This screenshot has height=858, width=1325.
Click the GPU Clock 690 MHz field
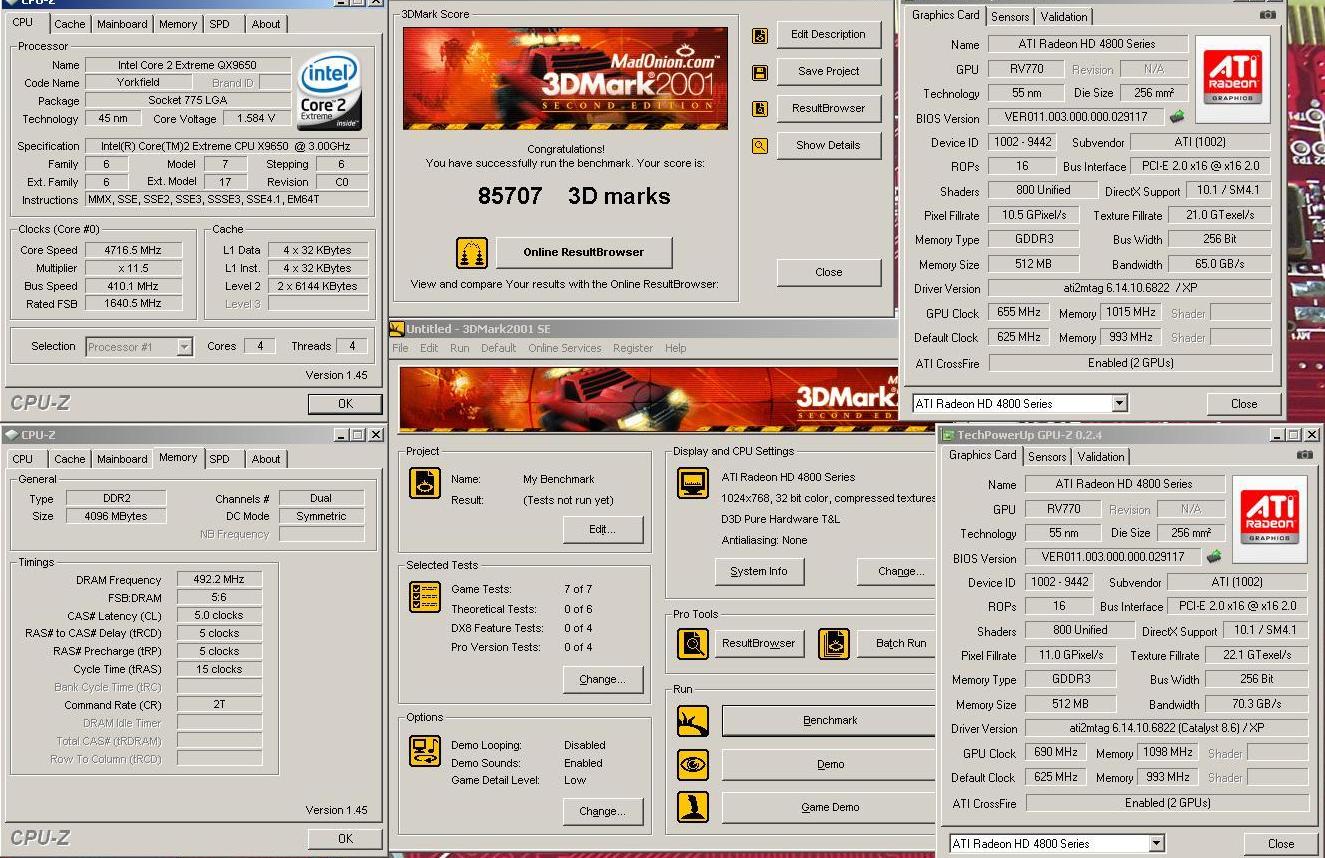(x=1056, y=753)
